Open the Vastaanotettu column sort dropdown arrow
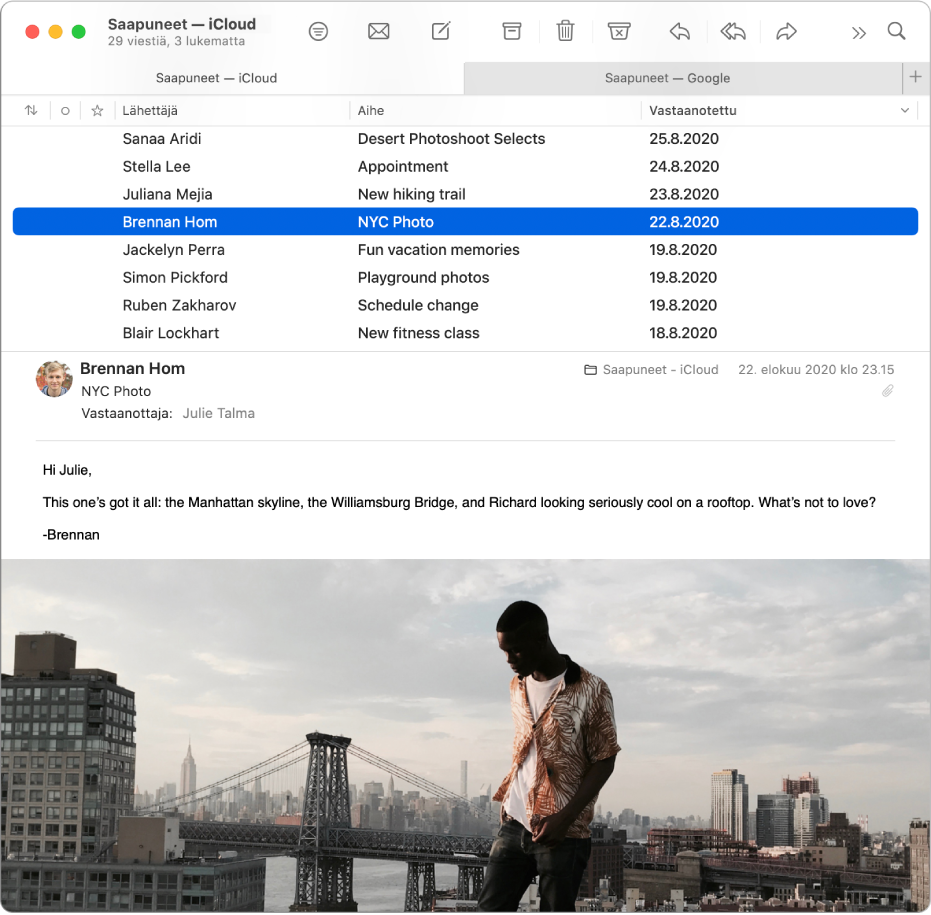The image size is (931, 915). [x=905, y=111]
